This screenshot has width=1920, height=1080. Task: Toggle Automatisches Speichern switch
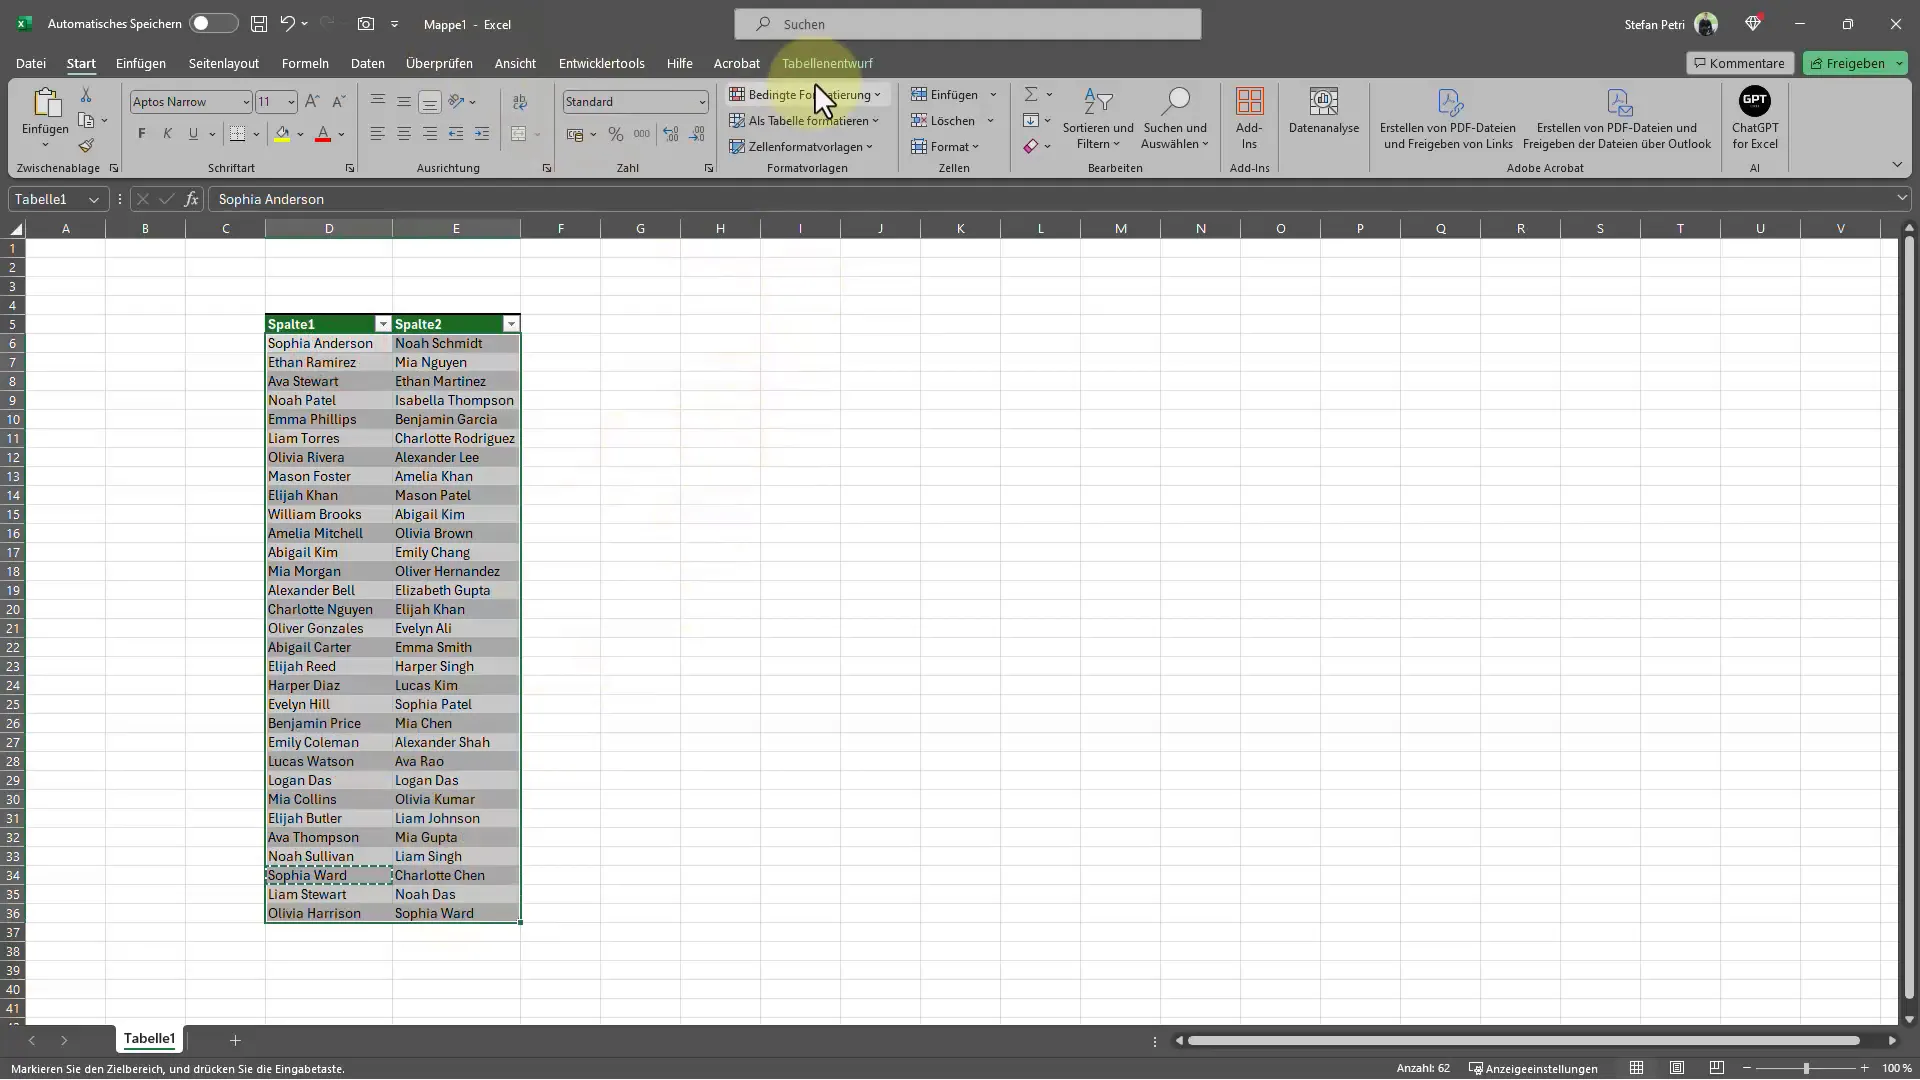coord(213,24)
